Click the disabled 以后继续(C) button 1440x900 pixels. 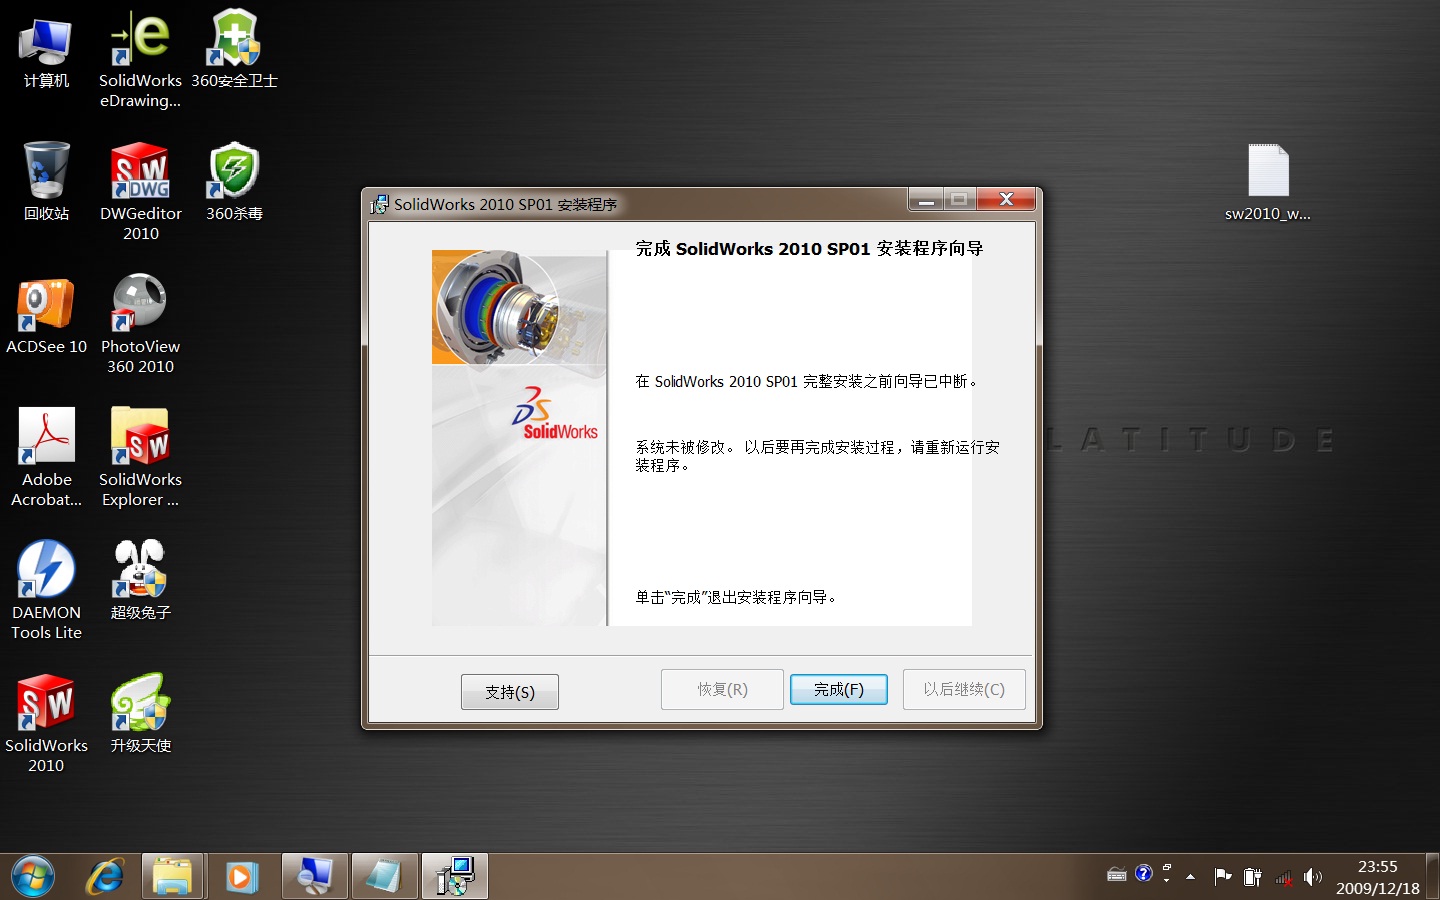[964, 689]
